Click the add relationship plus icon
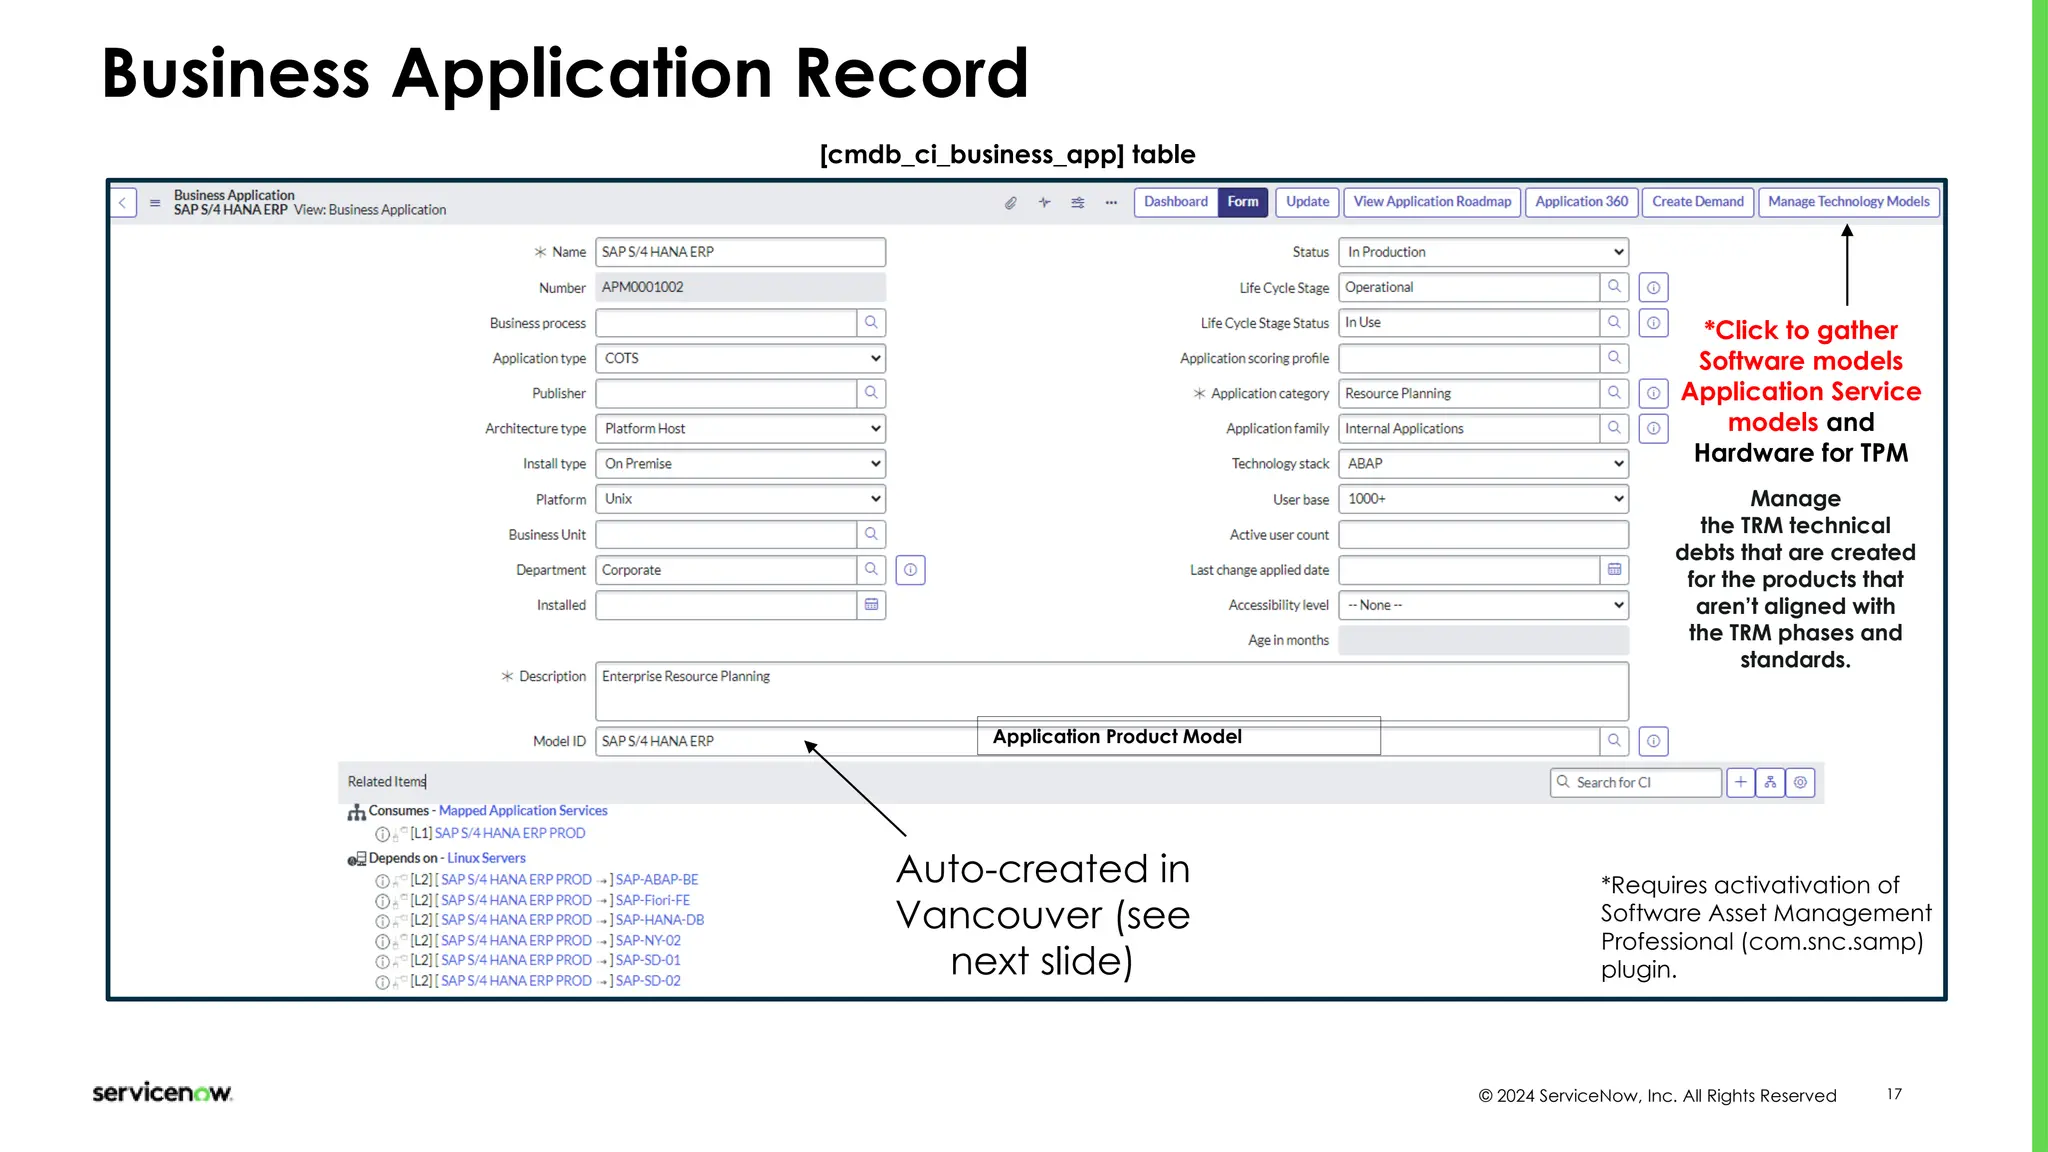 (1741, 782)
